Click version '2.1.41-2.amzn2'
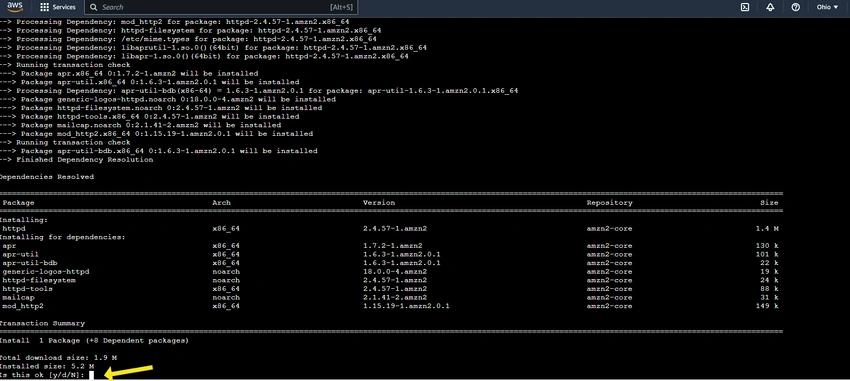 point(395,298)
